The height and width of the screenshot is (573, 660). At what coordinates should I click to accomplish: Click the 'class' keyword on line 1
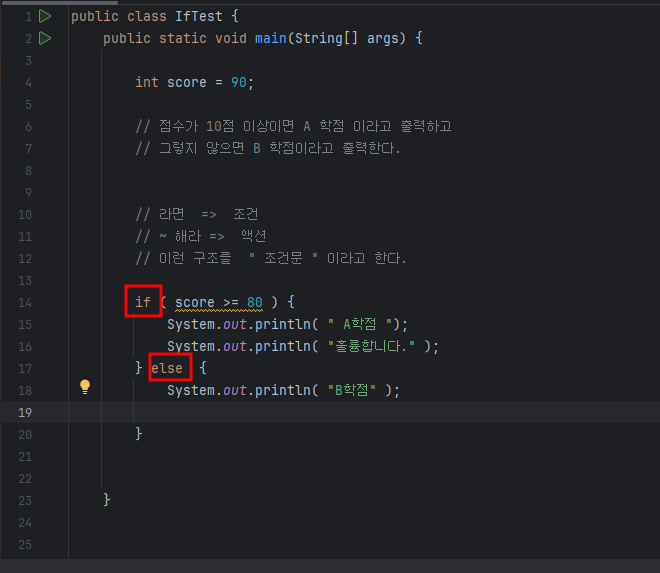[x=147, y=16]
